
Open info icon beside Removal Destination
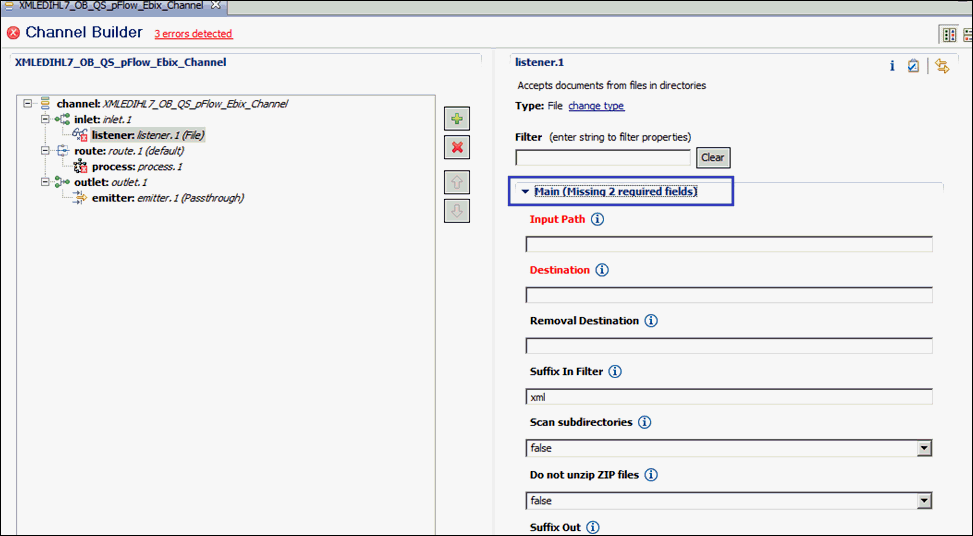(651, 321)
